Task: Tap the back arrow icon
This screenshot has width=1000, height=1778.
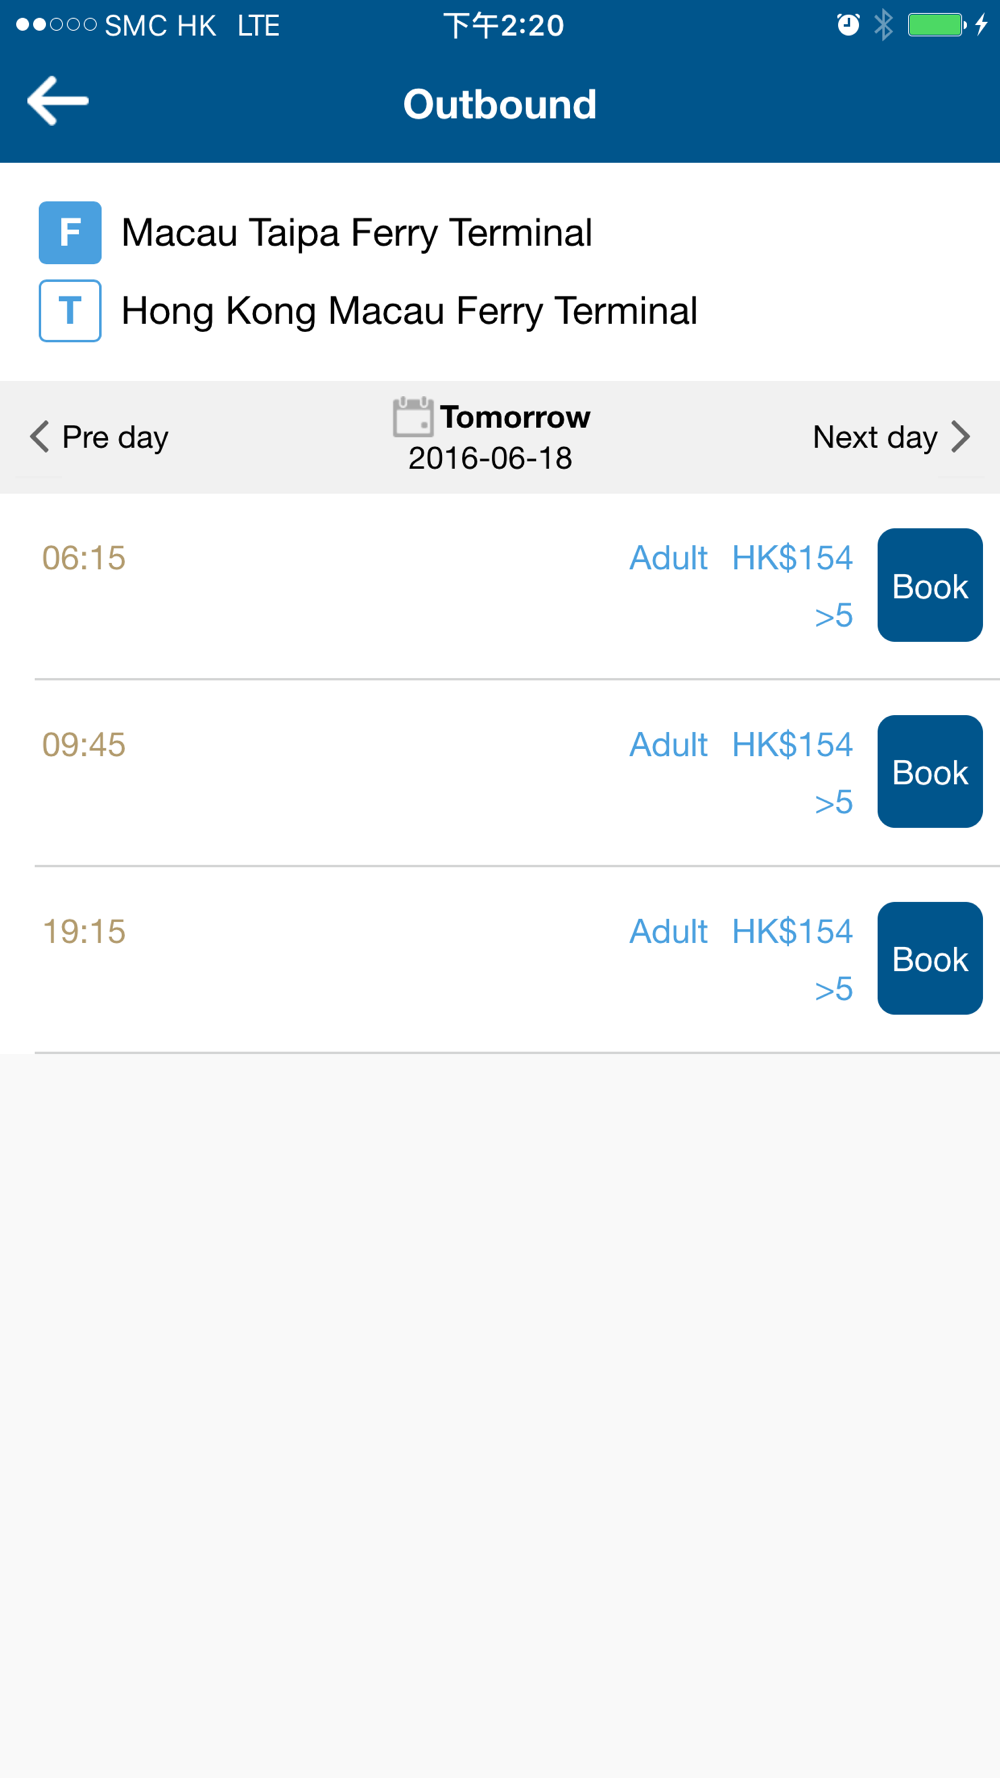Action: (58, 101)
